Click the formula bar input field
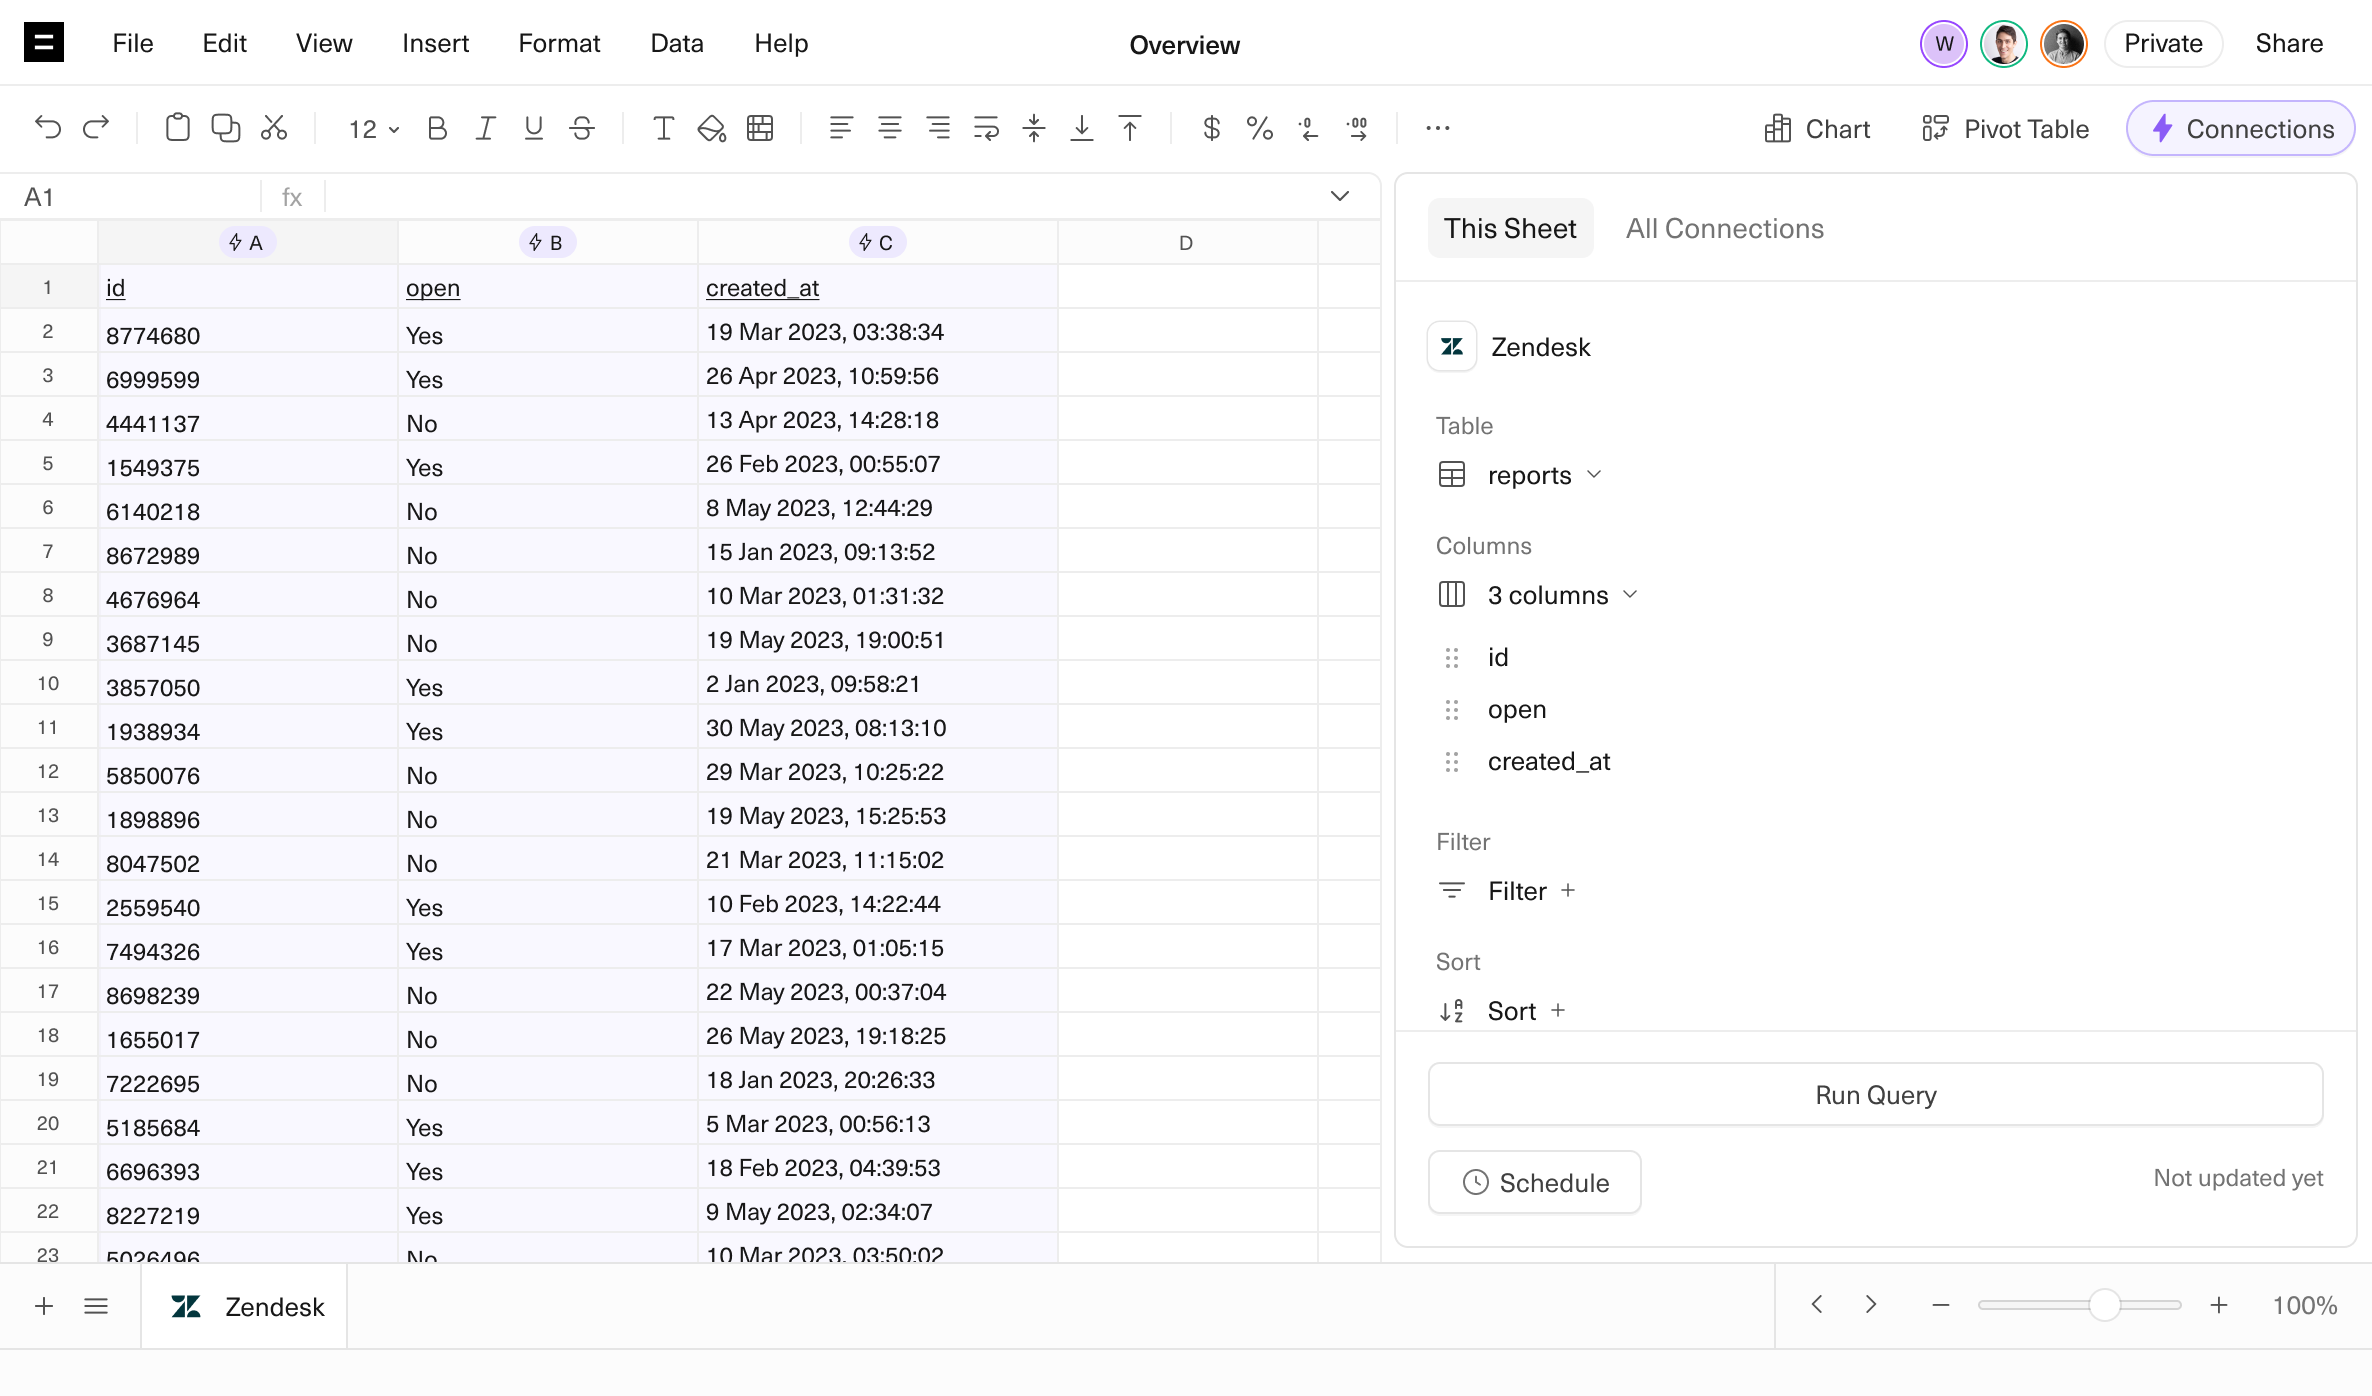Screen dimensions: 2372x1396 [820, 197]
